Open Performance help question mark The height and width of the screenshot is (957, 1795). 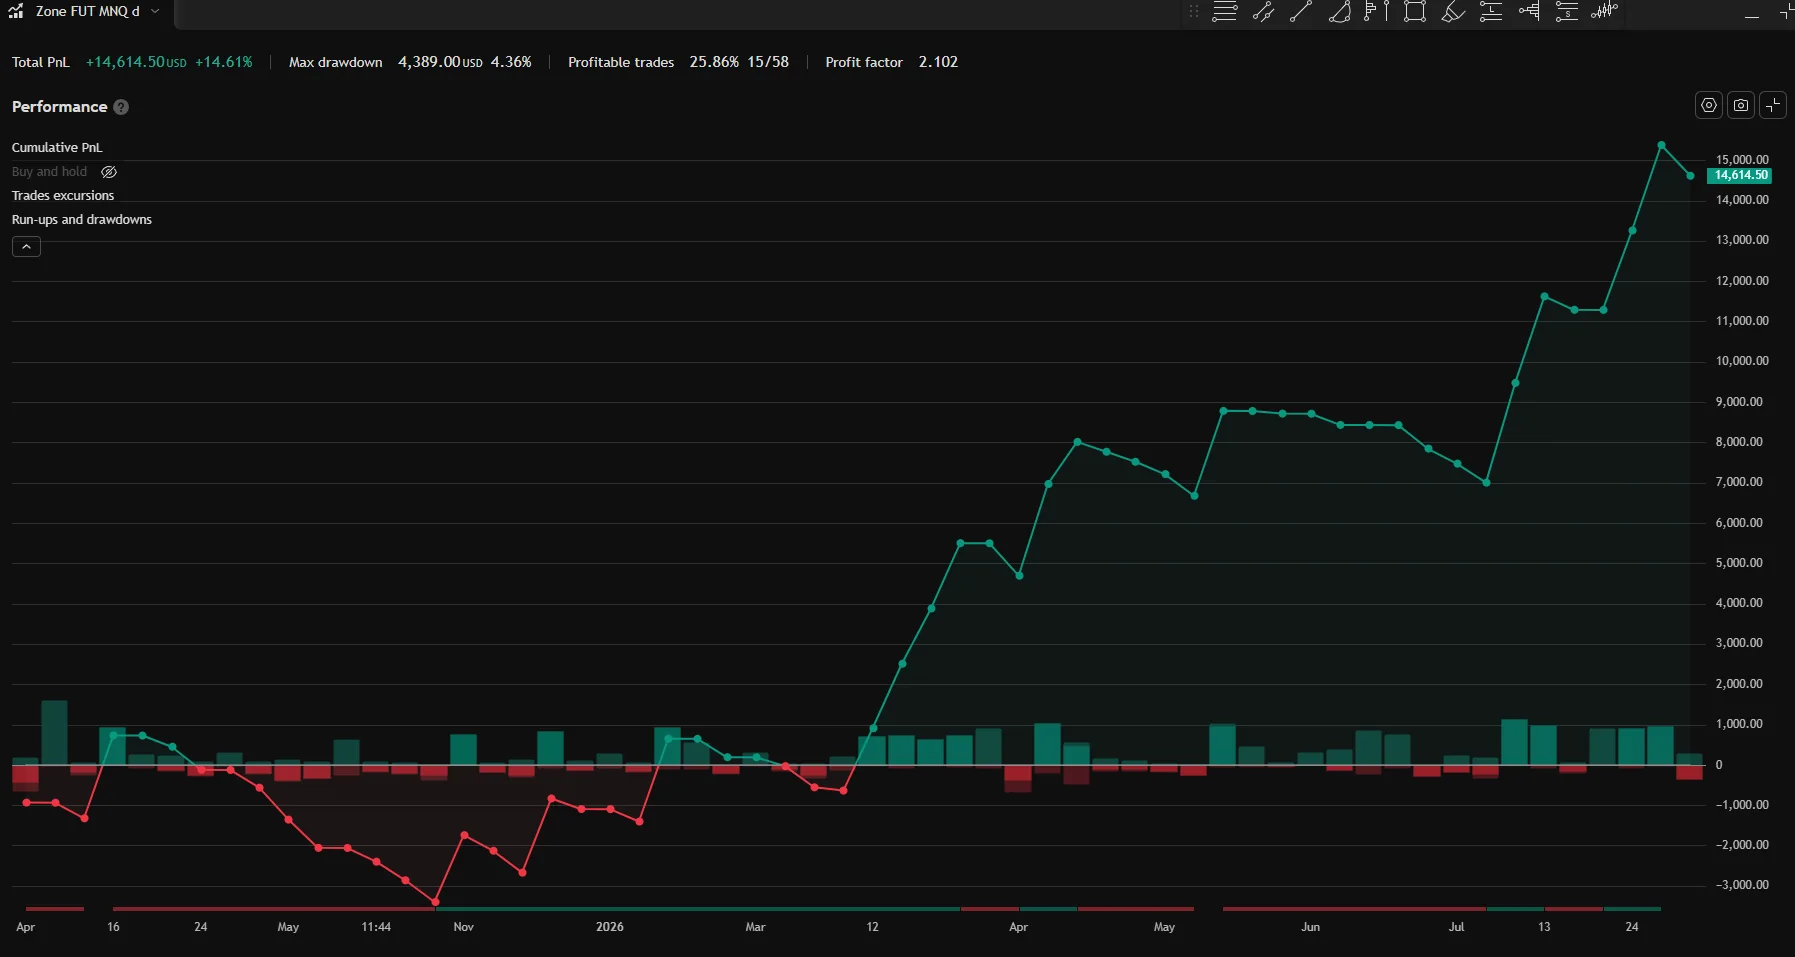tap(121, 107)
